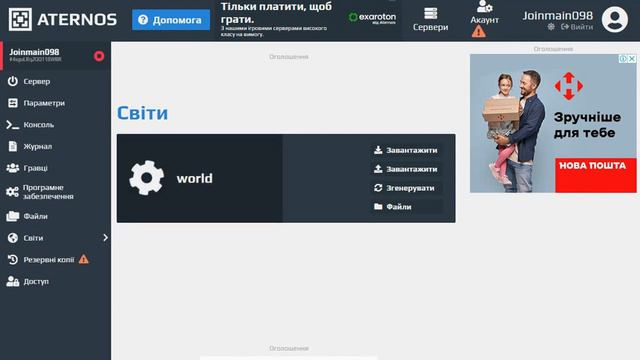Open Файли sidebar menu item

point(56,216)
